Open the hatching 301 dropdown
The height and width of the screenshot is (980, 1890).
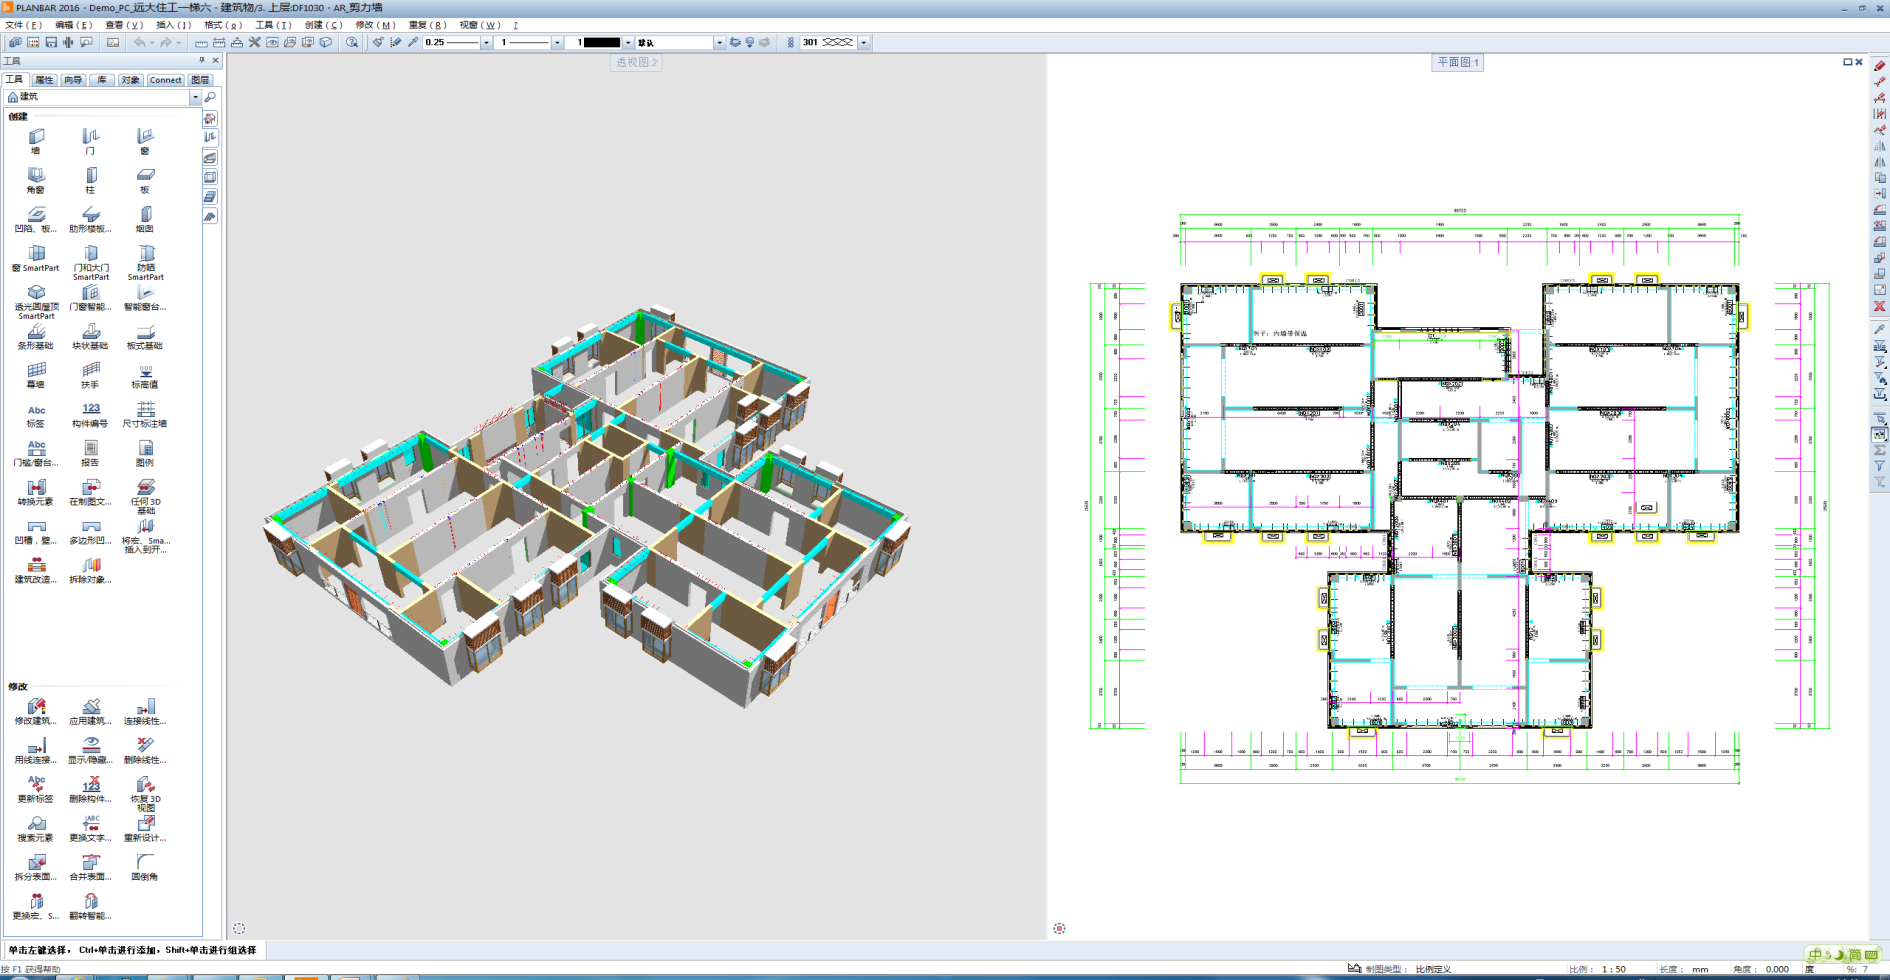863,43
